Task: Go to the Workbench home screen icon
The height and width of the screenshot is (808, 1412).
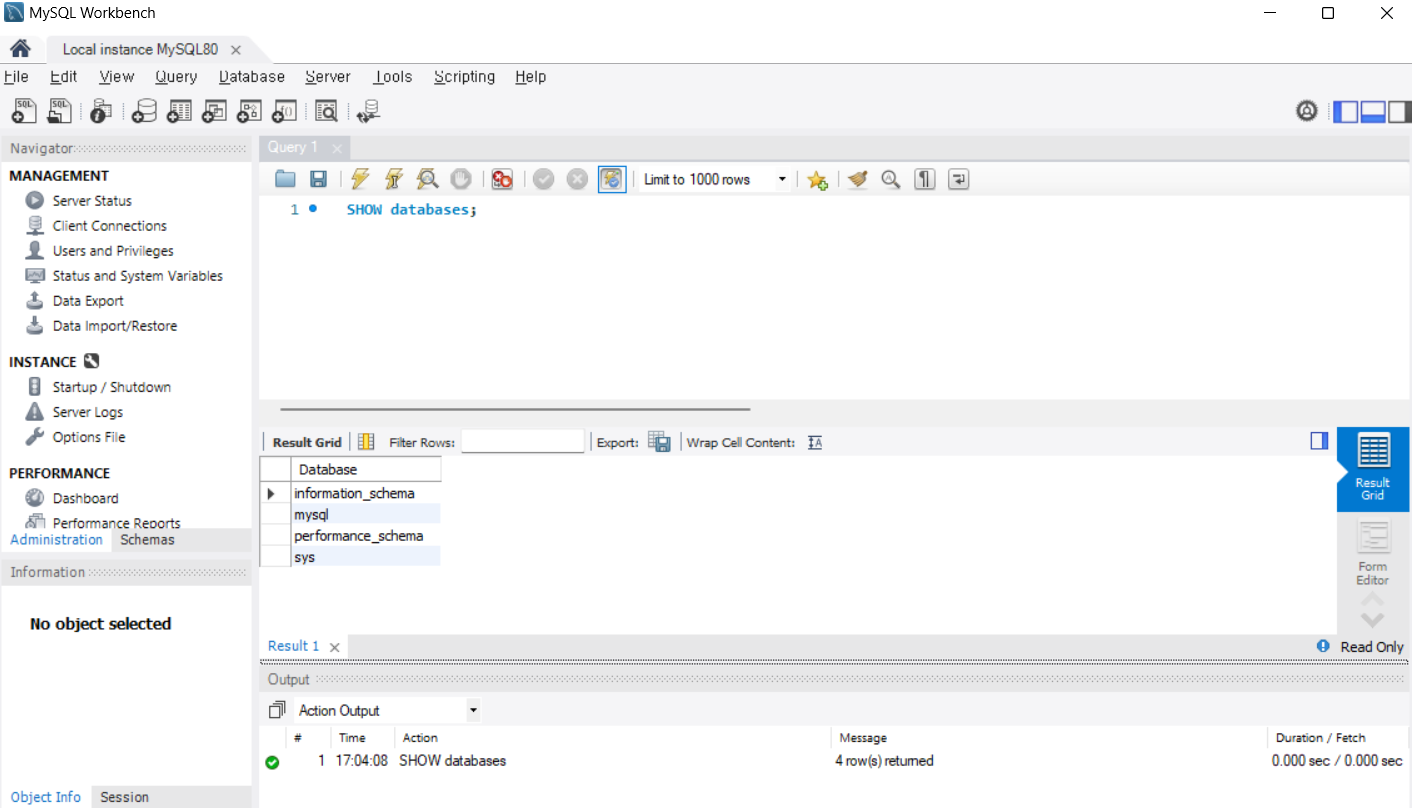Action: (x=20, y=49)
